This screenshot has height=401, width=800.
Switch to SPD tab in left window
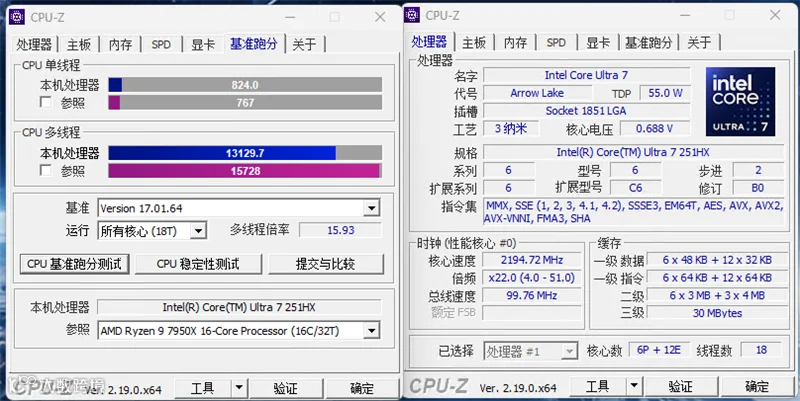coord(161,44)
